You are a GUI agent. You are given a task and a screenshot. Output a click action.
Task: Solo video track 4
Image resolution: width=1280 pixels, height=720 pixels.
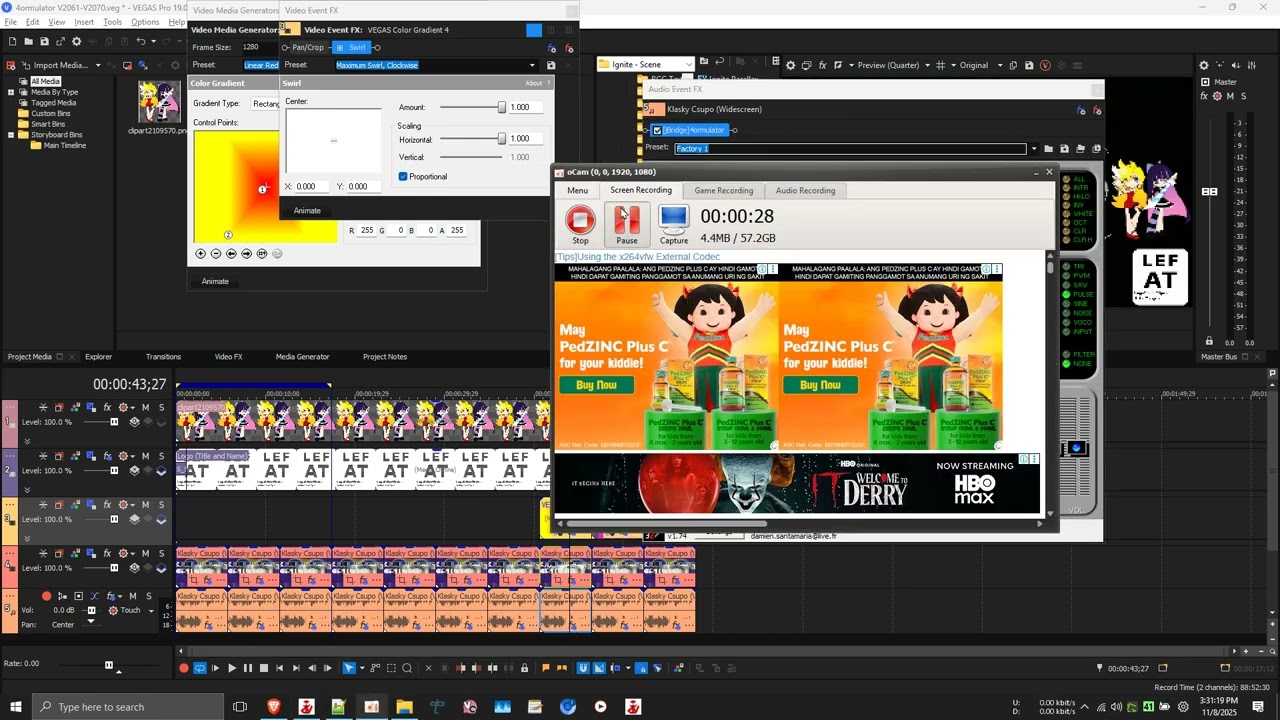click(161, 553)
